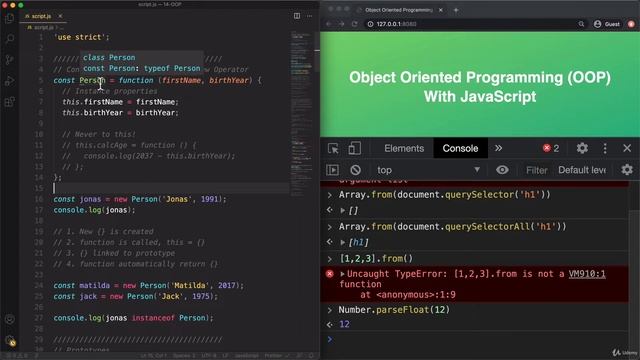Open Run and Debug view

point(9,81)
